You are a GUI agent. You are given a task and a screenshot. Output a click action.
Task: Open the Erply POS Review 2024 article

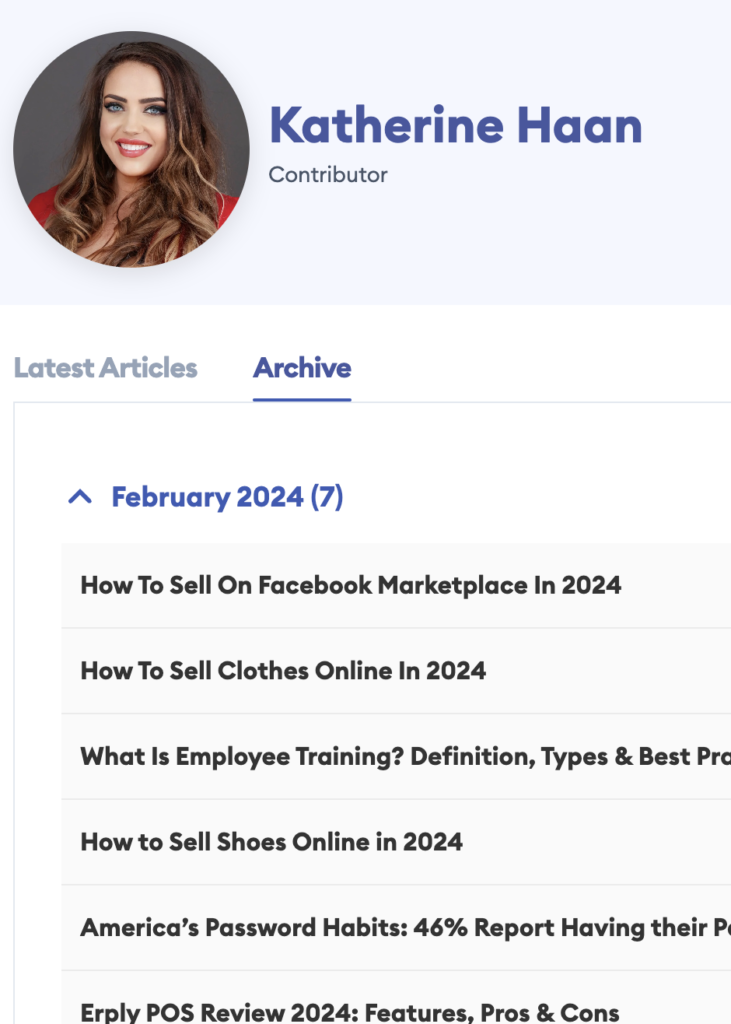click(x=350, y=1010)
